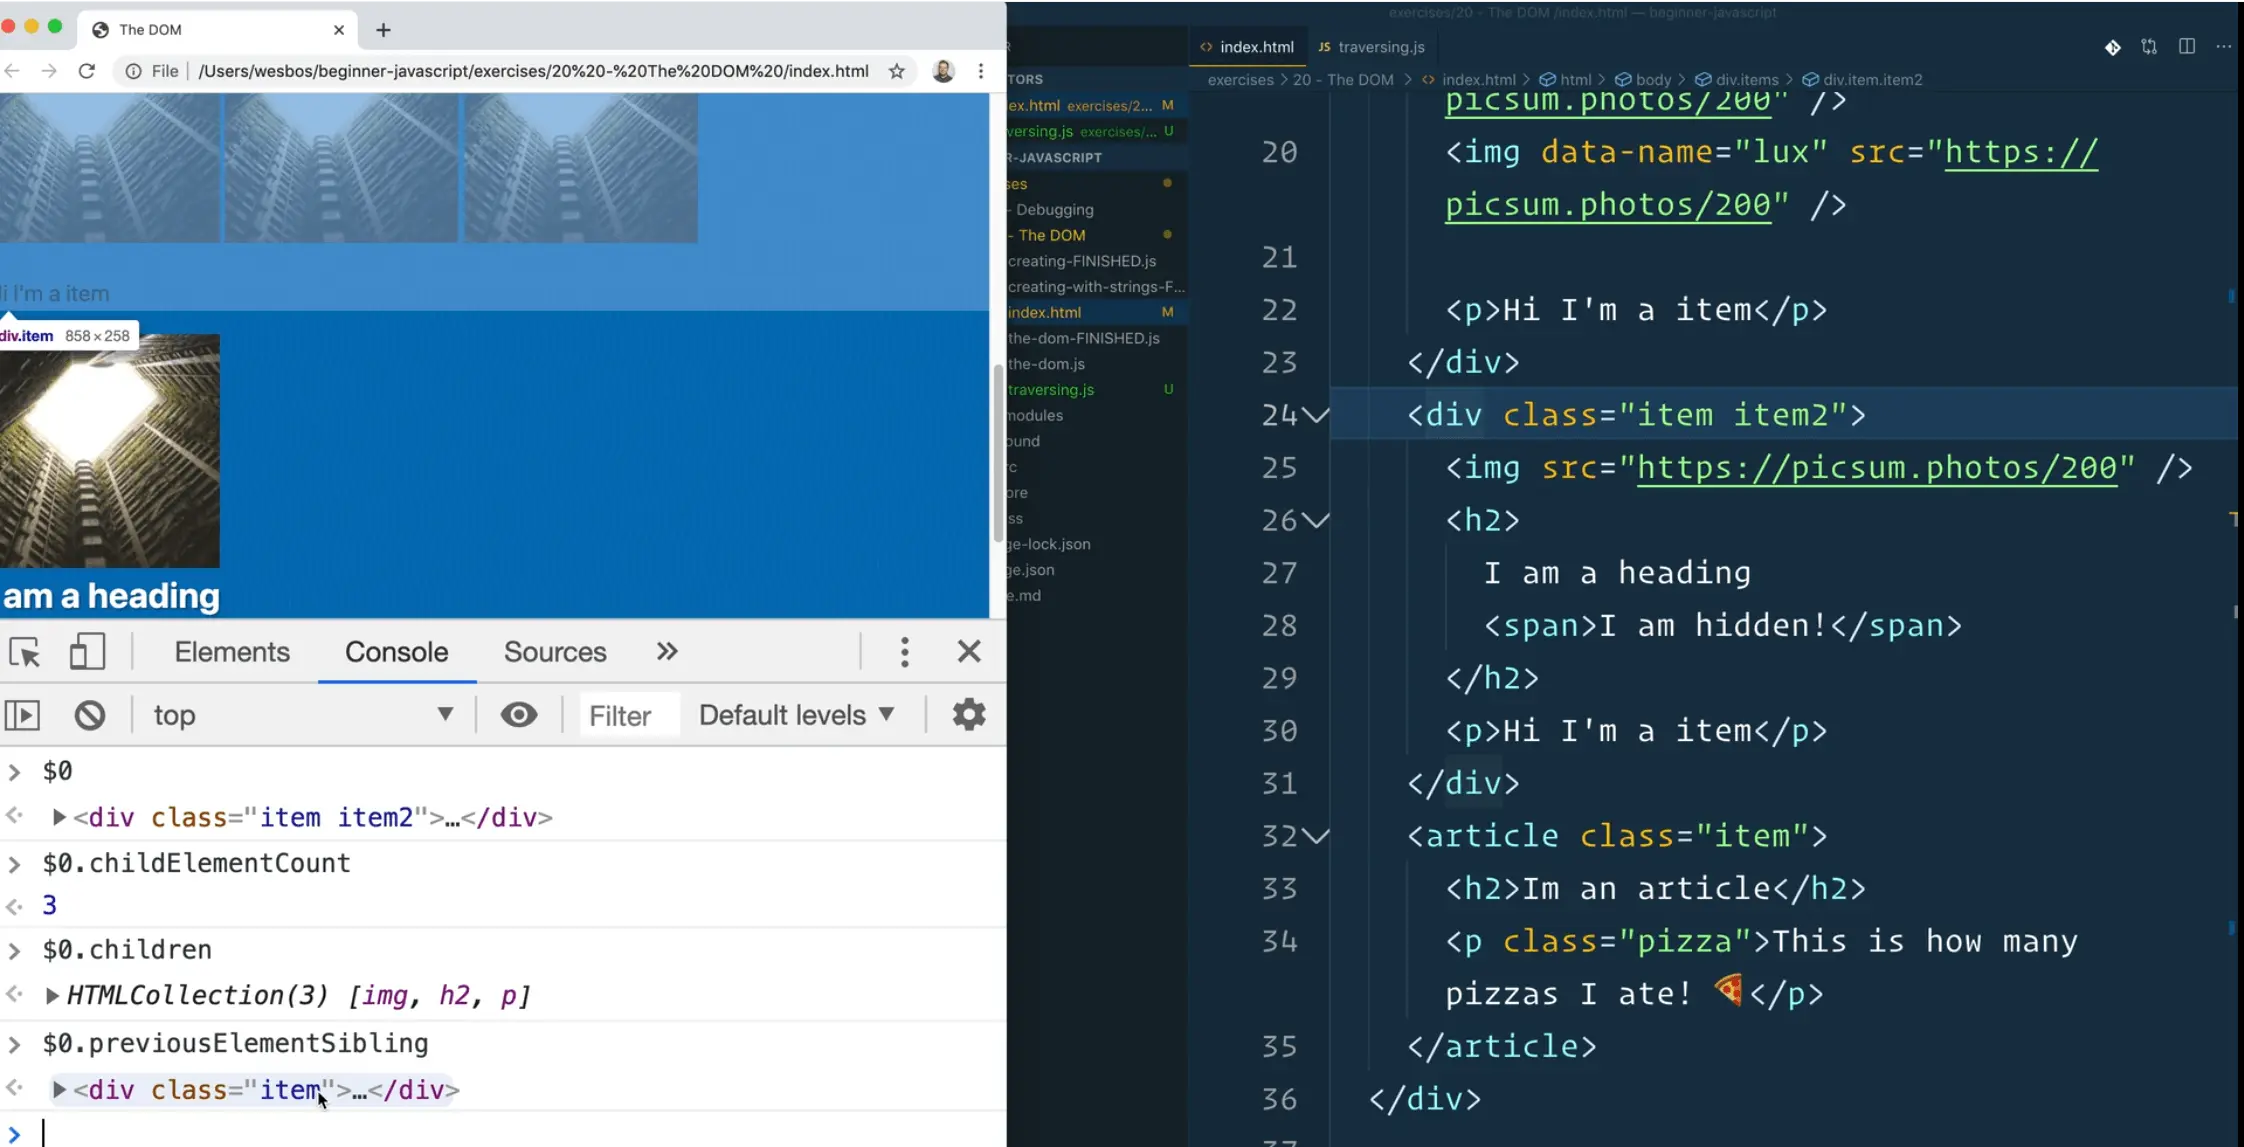This screenshot has height=1147, width=2244.
Task: Open the-dom.js in file explorer
Action: click(1046, 364)
